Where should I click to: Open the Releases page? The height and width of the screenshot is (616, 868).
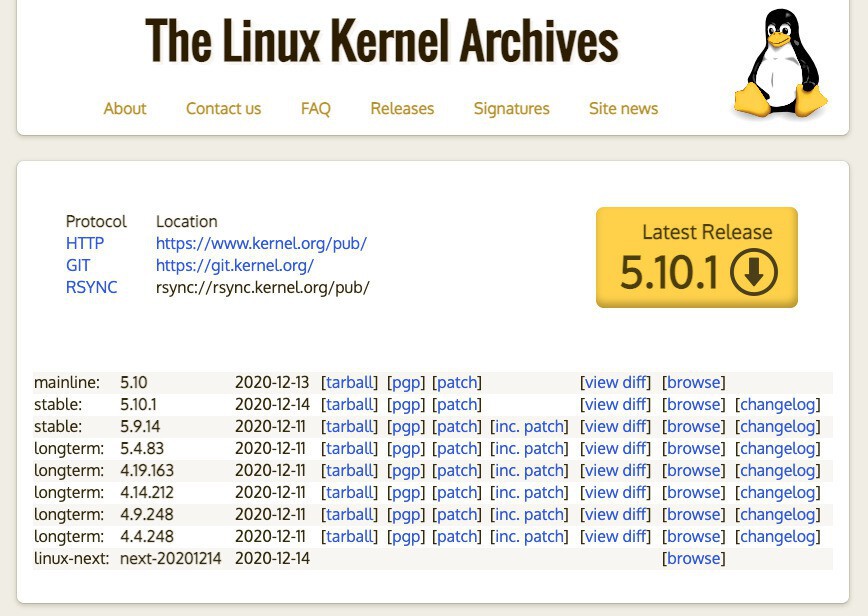tap(402, 108)
